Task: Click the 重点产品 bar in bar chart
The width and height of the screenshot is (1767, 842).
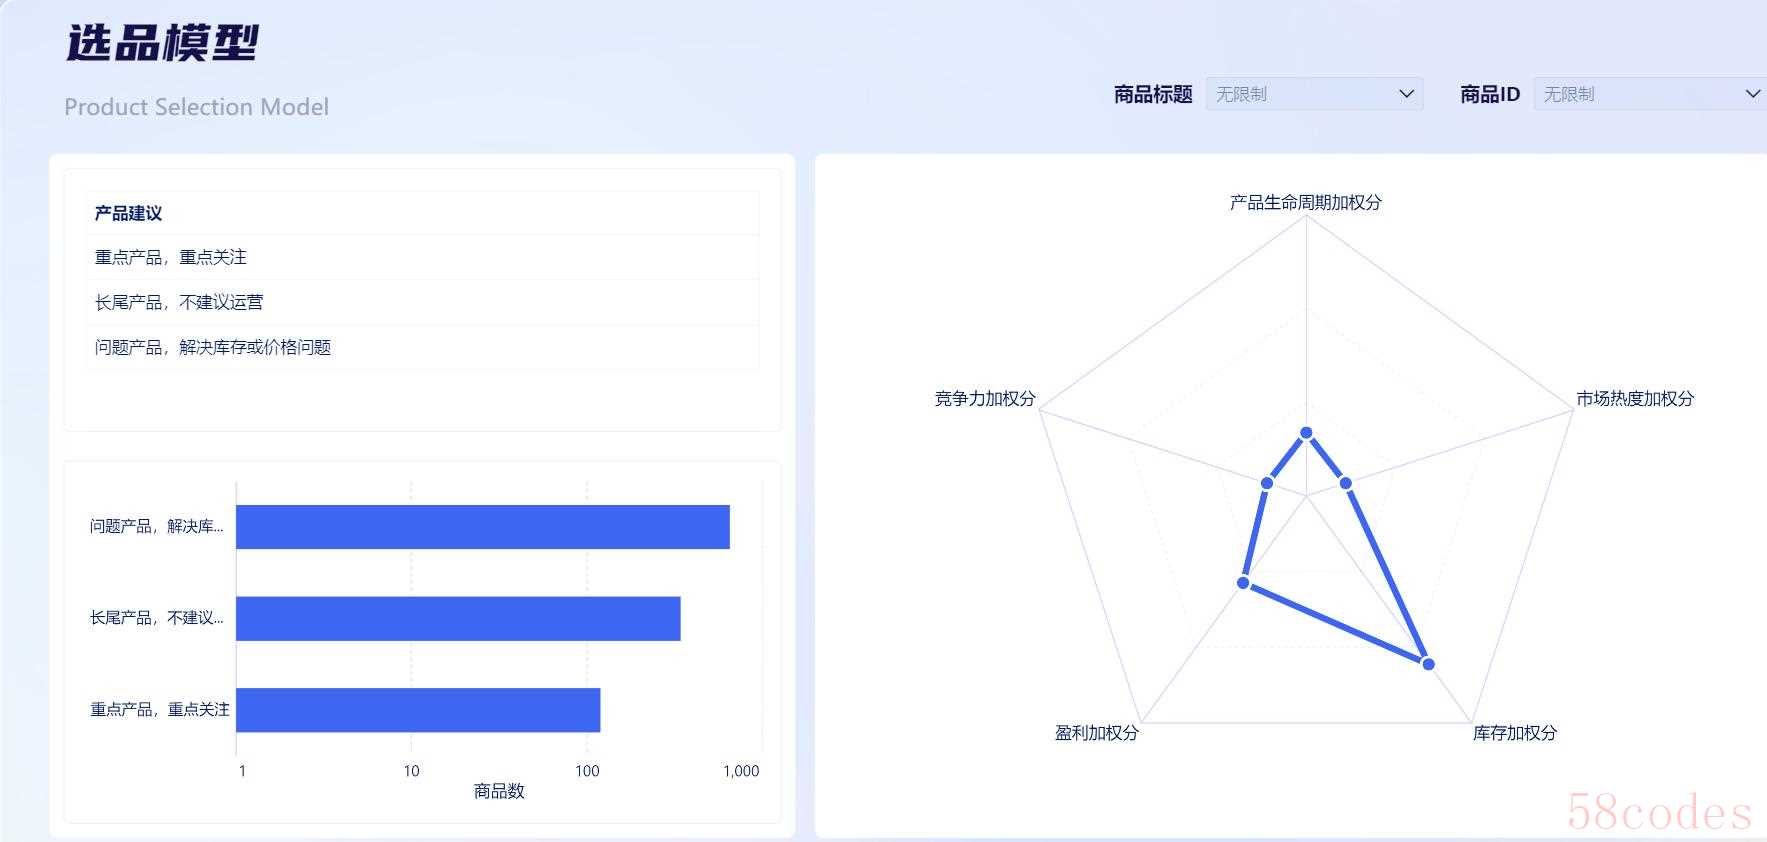Action: [x=418, y=710]
